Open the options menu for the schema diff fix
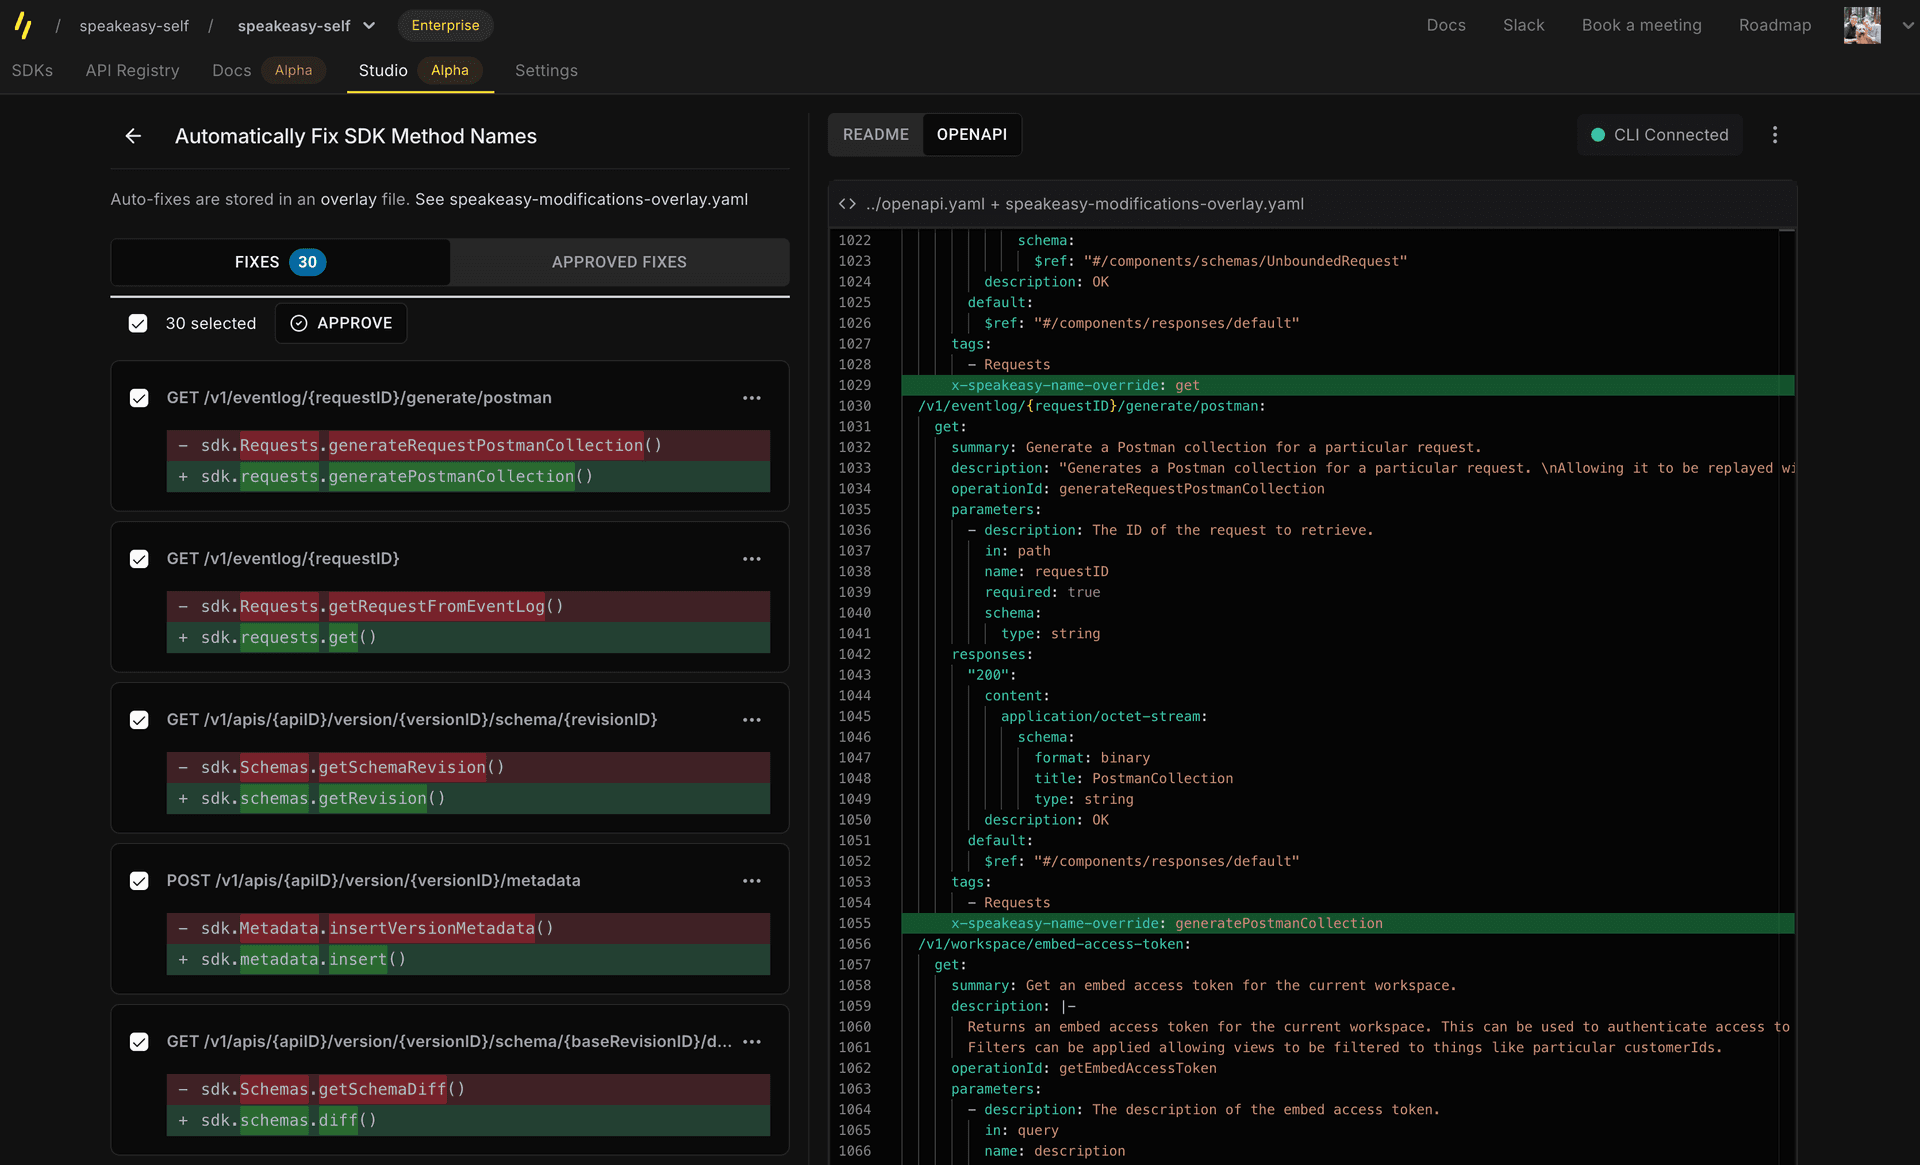The image size is (1920, 1165). point(752,1042)
